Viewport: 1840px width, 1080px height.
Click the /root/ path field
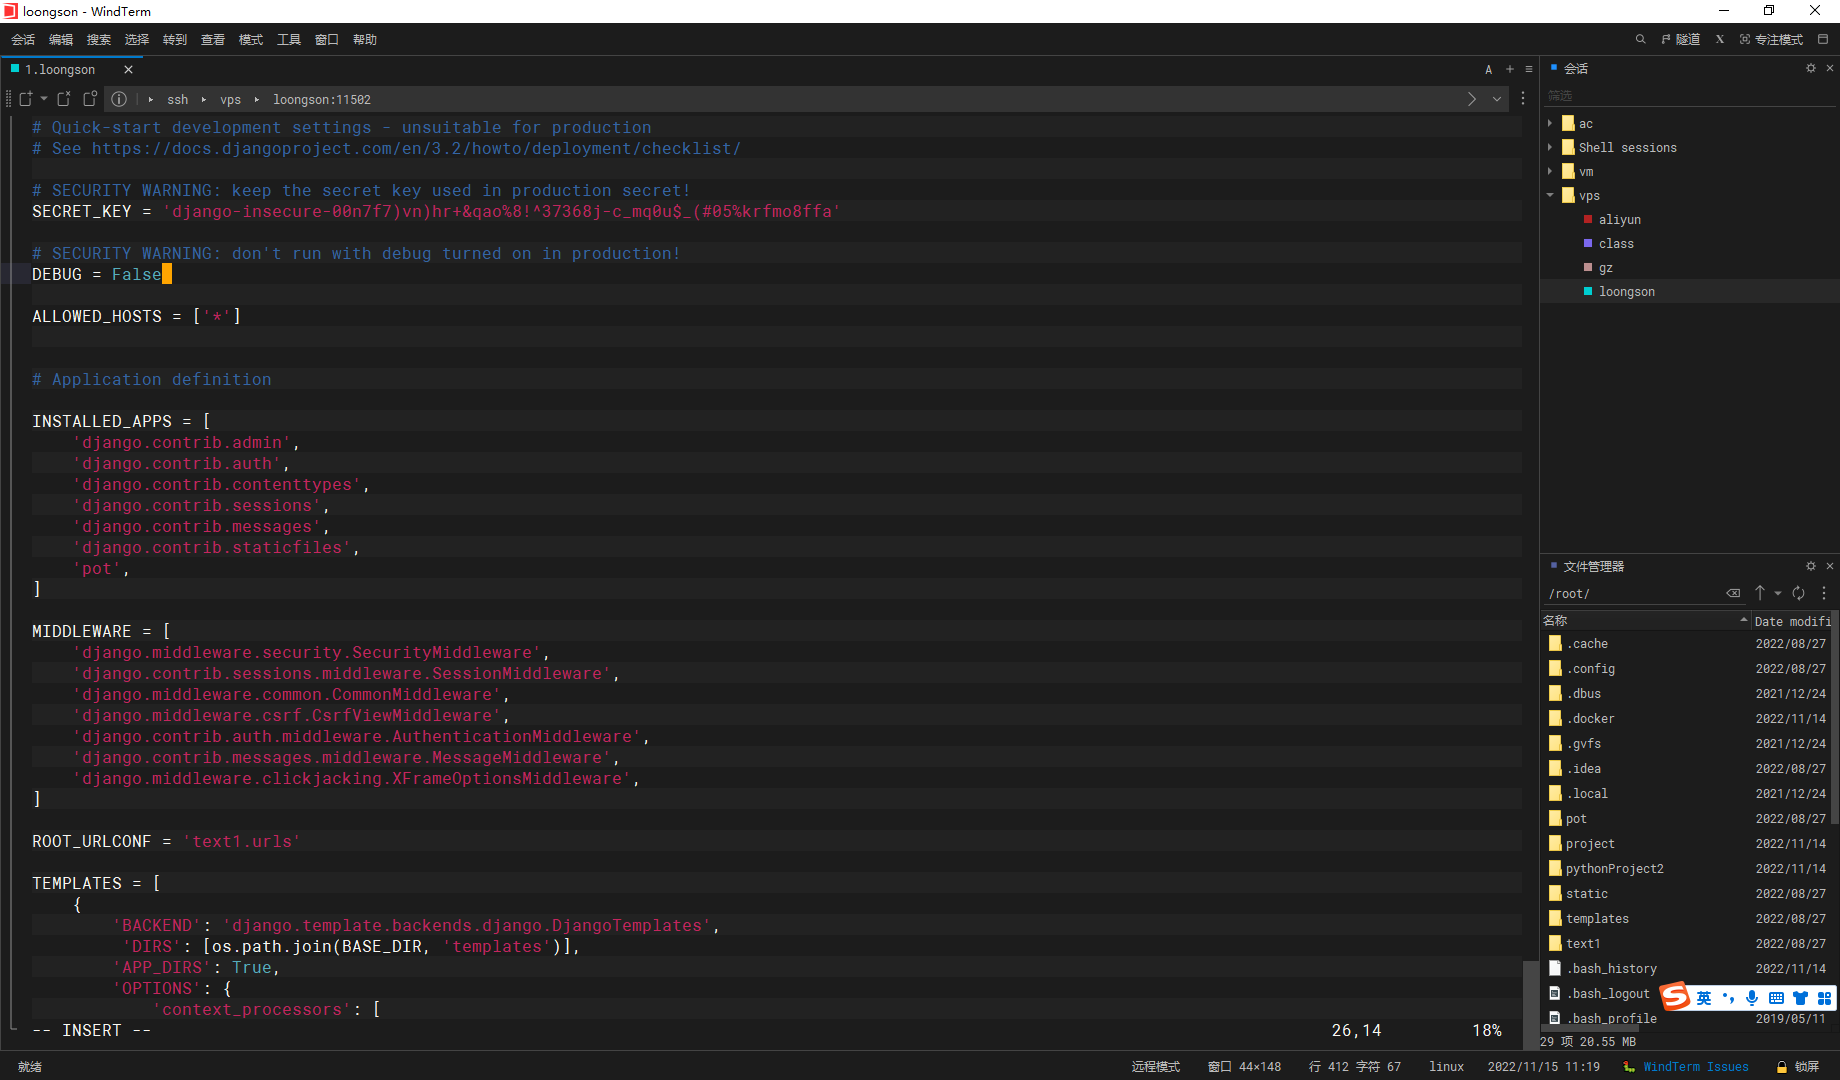[1632, 594]
